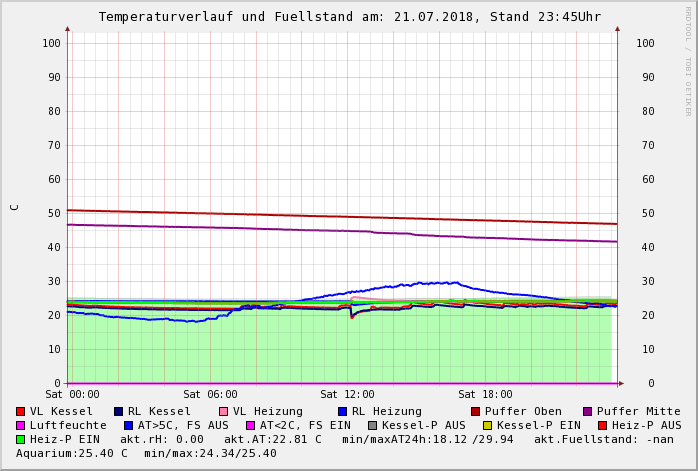698x471 pixels.
Task: Select the green Heiz-P EIN swatch
Action: pos(21,439)
